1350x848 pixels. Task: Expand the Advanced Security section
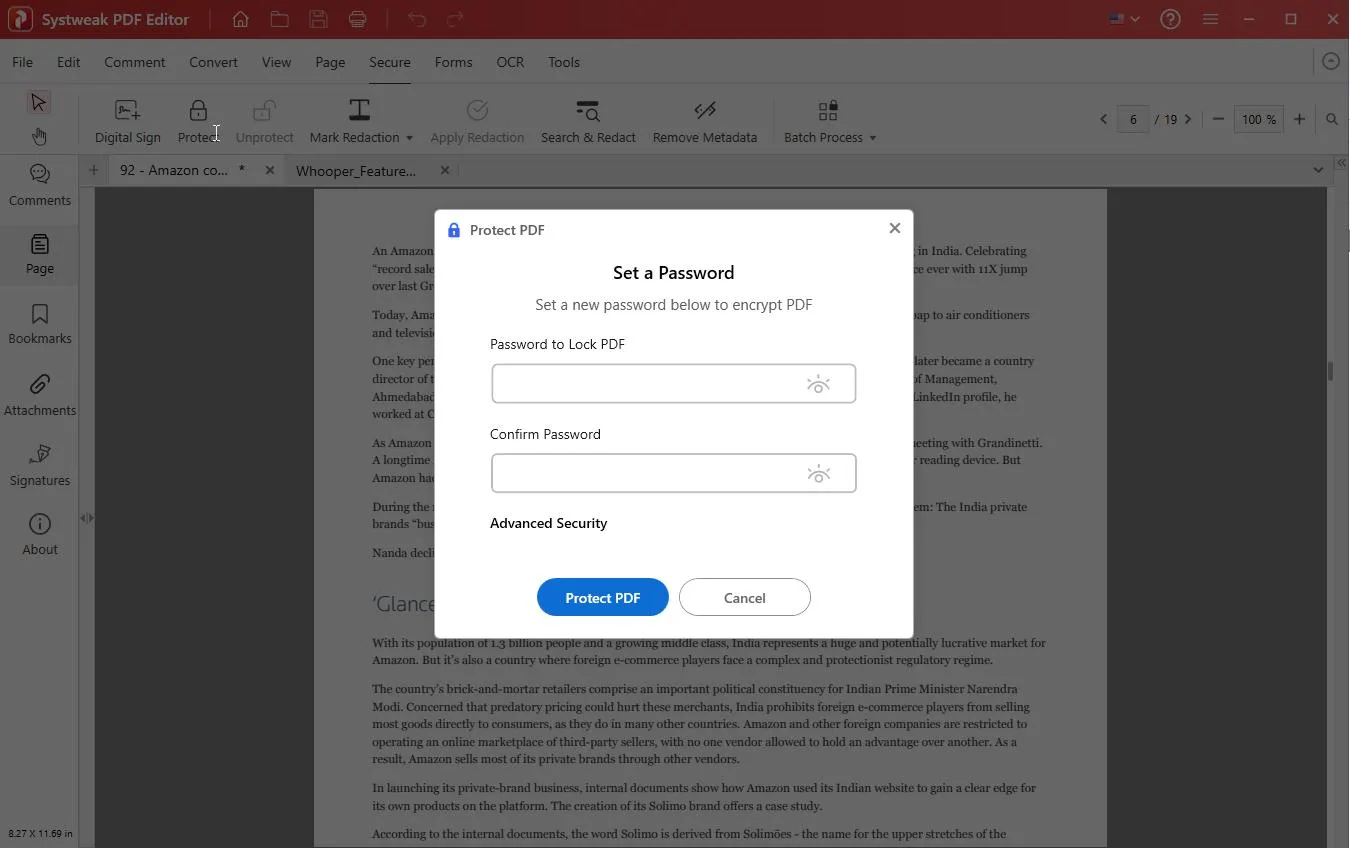[548, 523]
